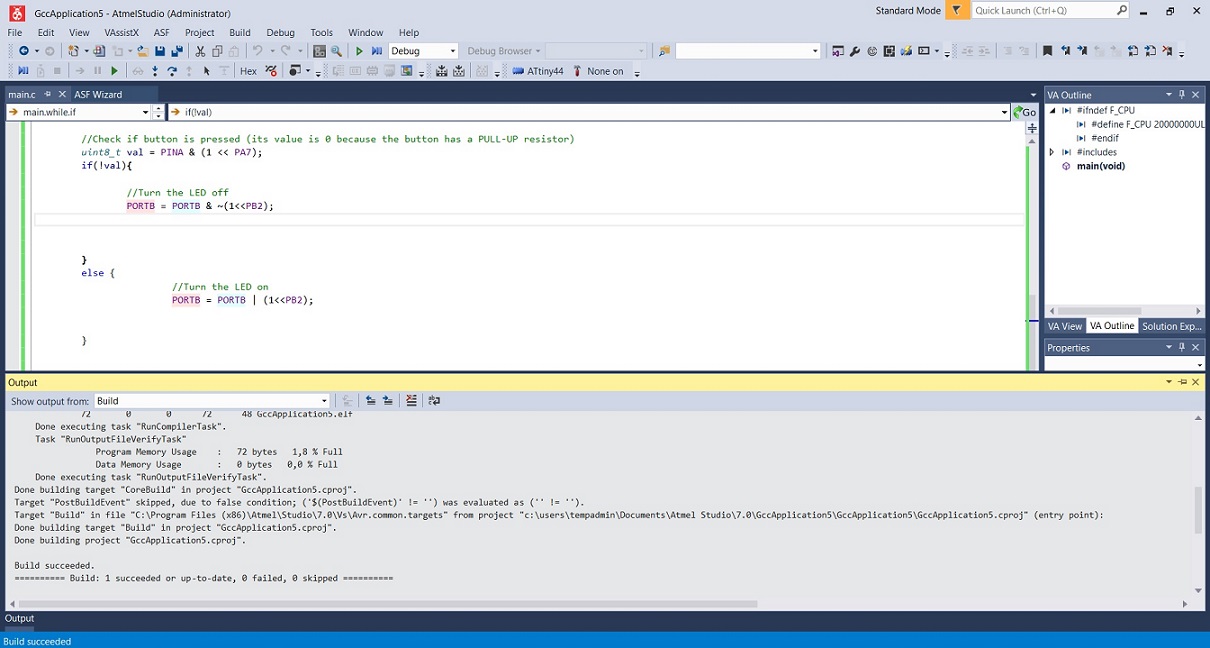Open the Debug menu
The width and height of the screenshot is (1210, 648).
tap(280, 32)
